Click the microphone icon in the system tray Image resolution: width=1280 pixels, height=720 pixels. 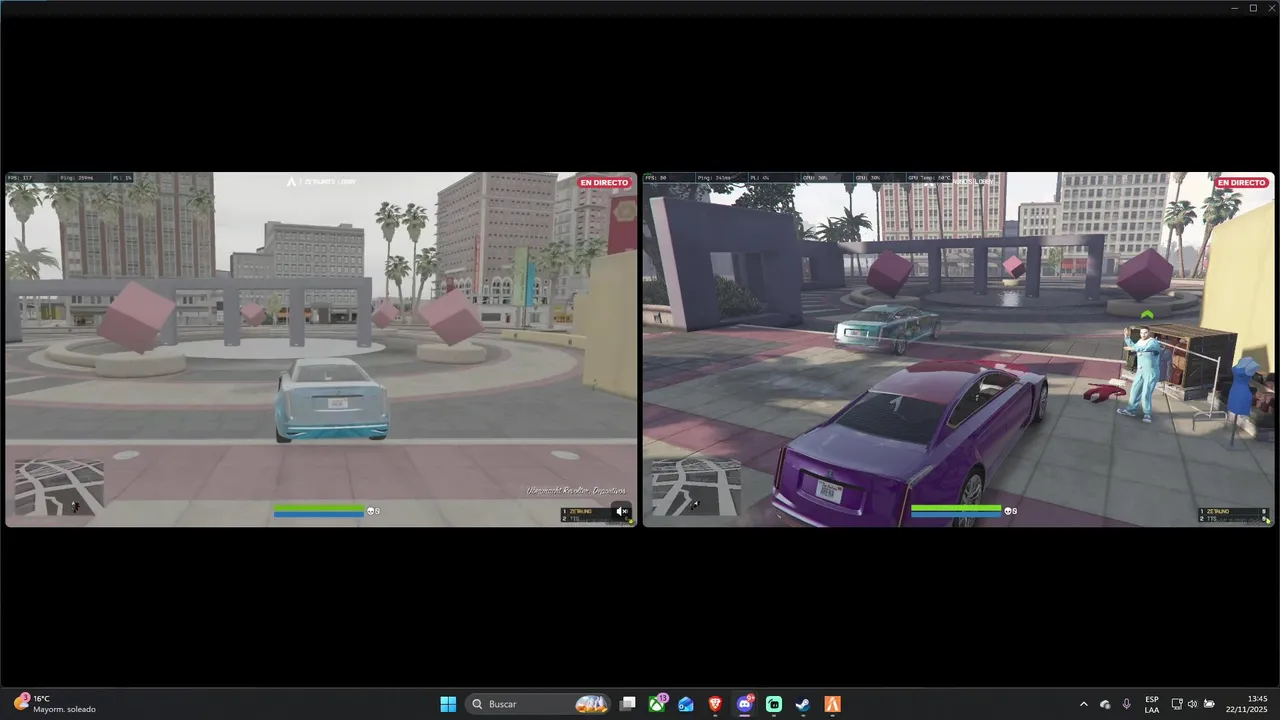tap(1127, 704)
